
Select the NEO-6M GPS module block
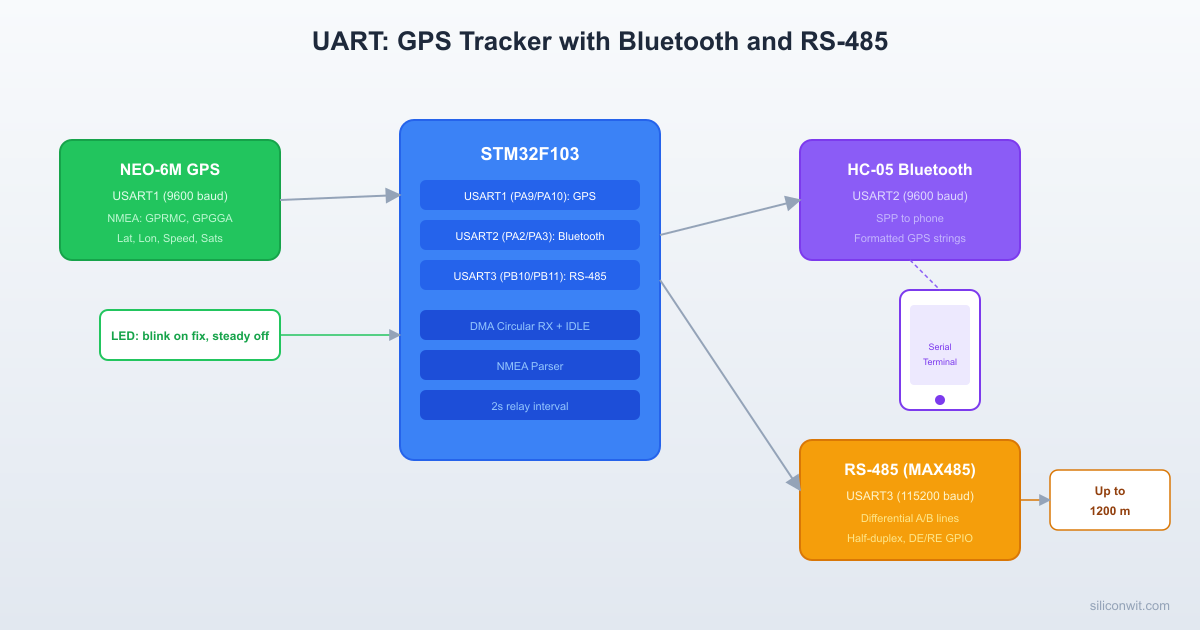169,199
